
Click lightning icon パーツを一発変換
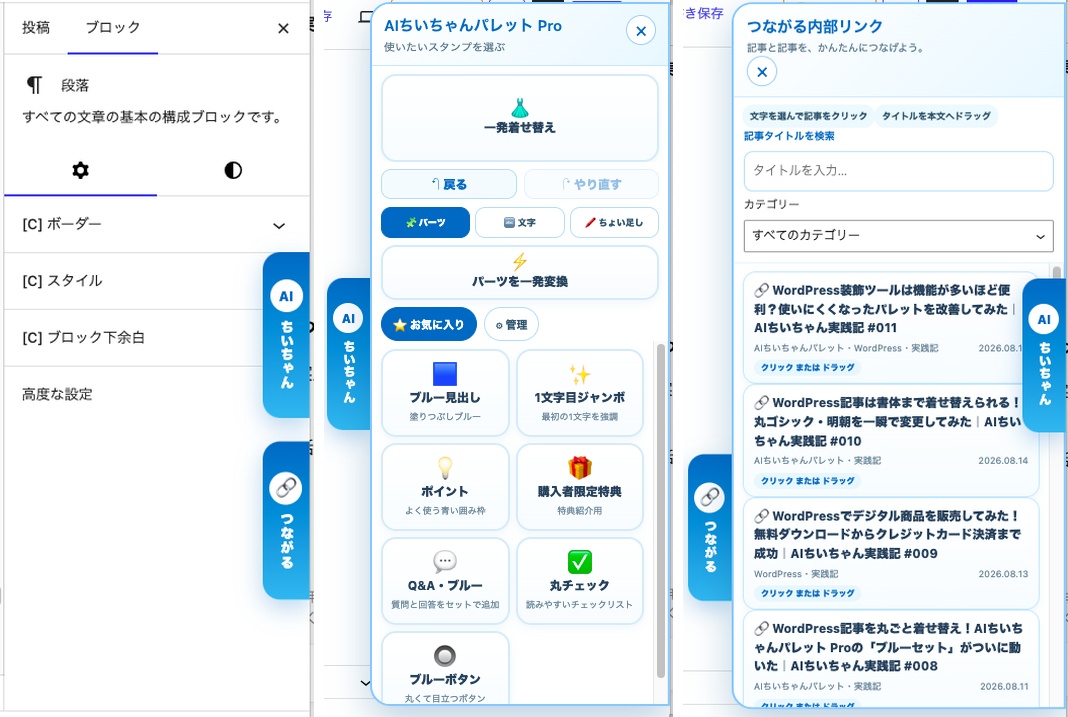pyautogui.click(x=520, y=261)
